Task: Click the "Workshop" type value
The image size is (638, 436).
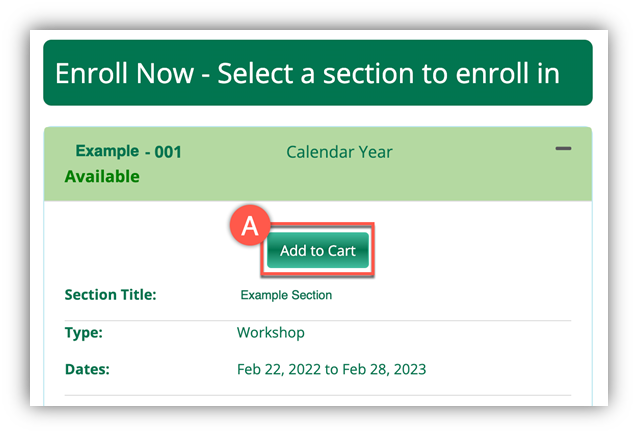Action: 271,332
